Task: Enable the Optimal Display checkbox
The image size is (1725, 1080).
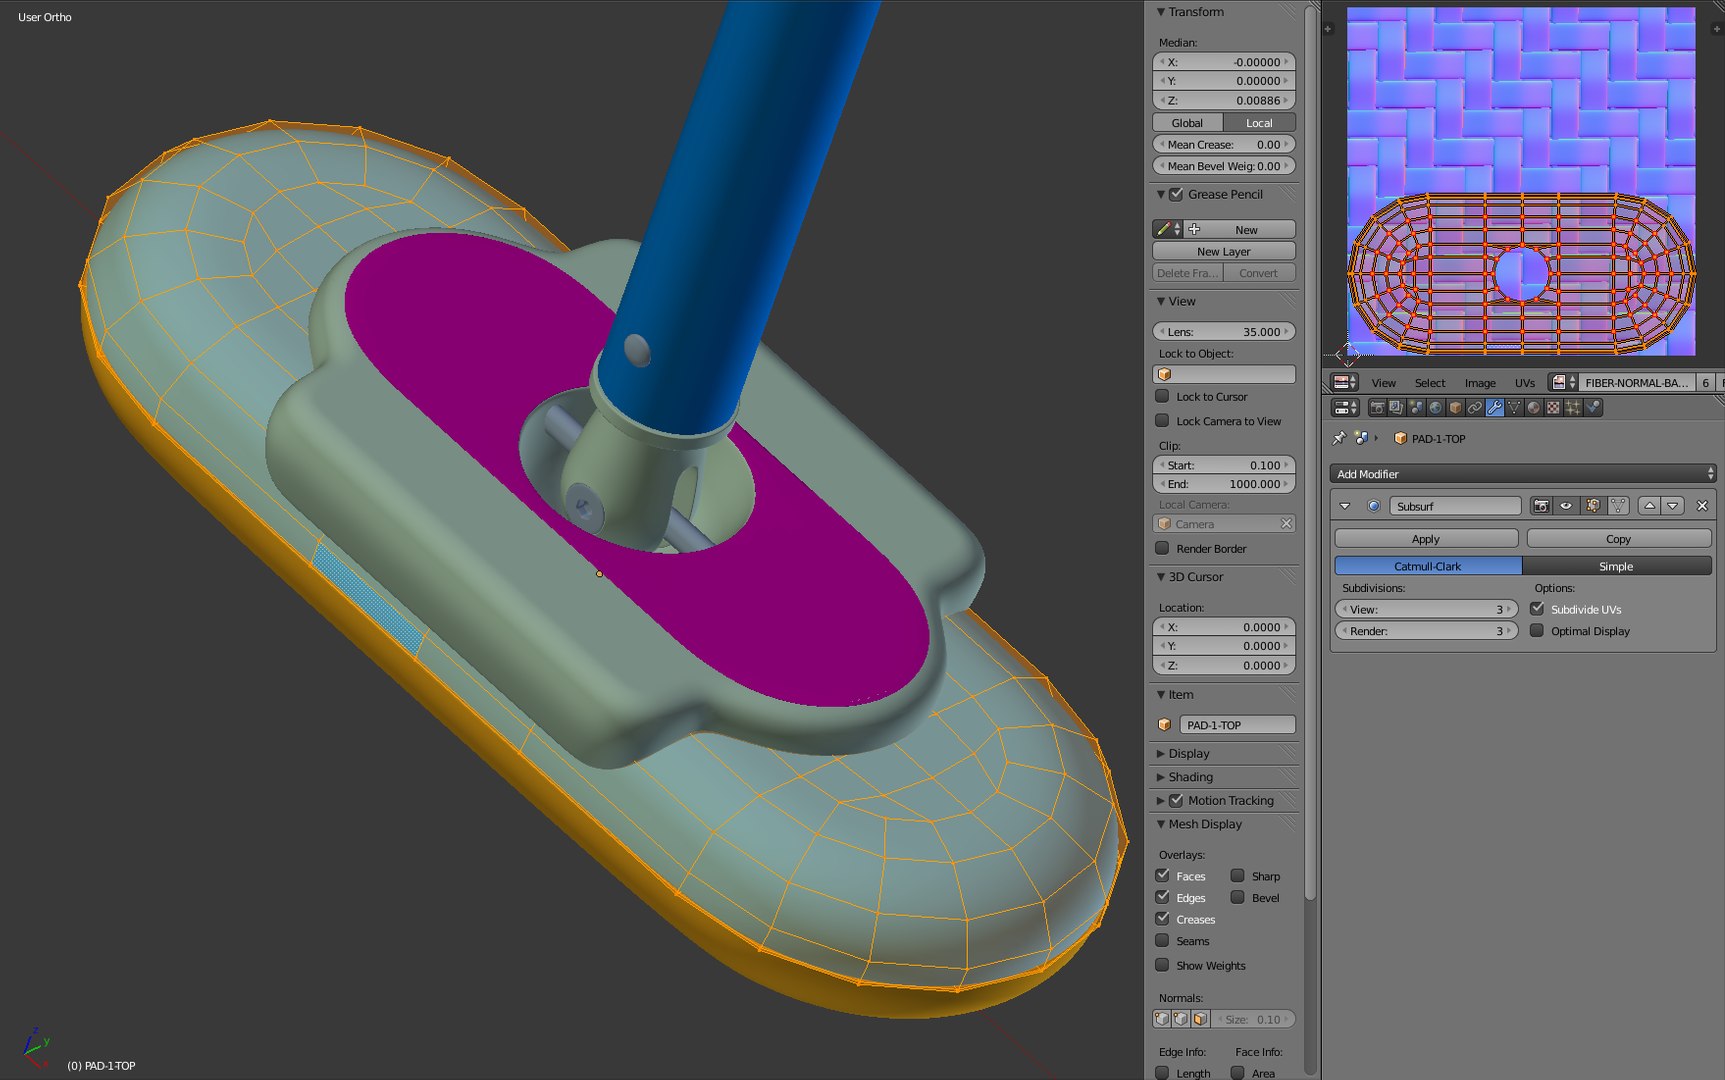Action: 1537,631
